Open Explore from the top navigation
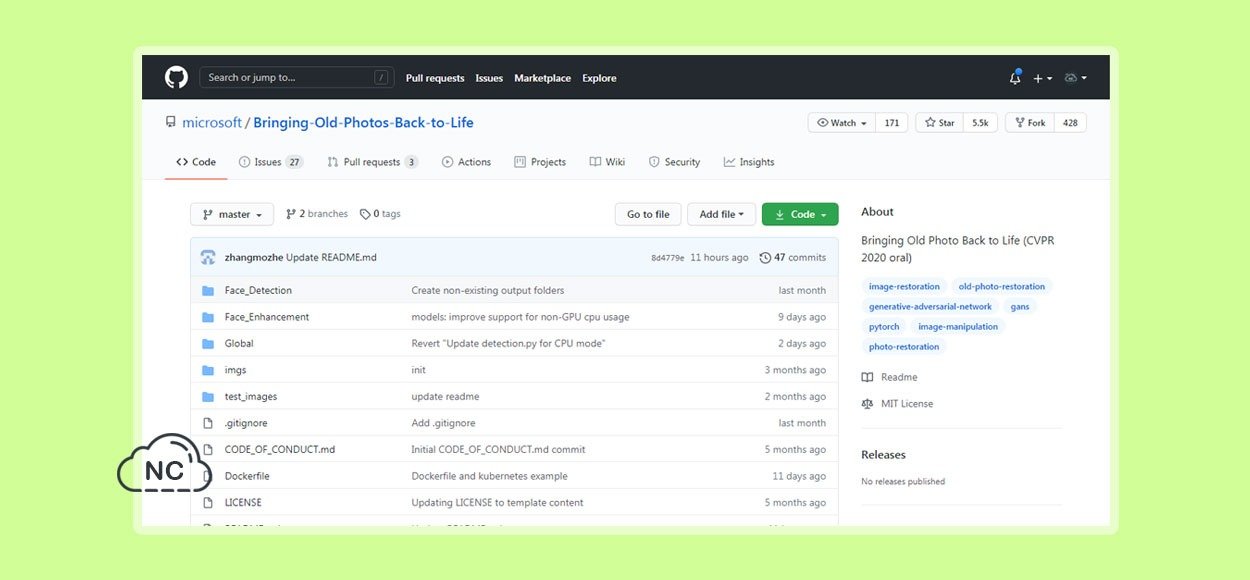The image size is (1250, 580). (x=600, y=78)
